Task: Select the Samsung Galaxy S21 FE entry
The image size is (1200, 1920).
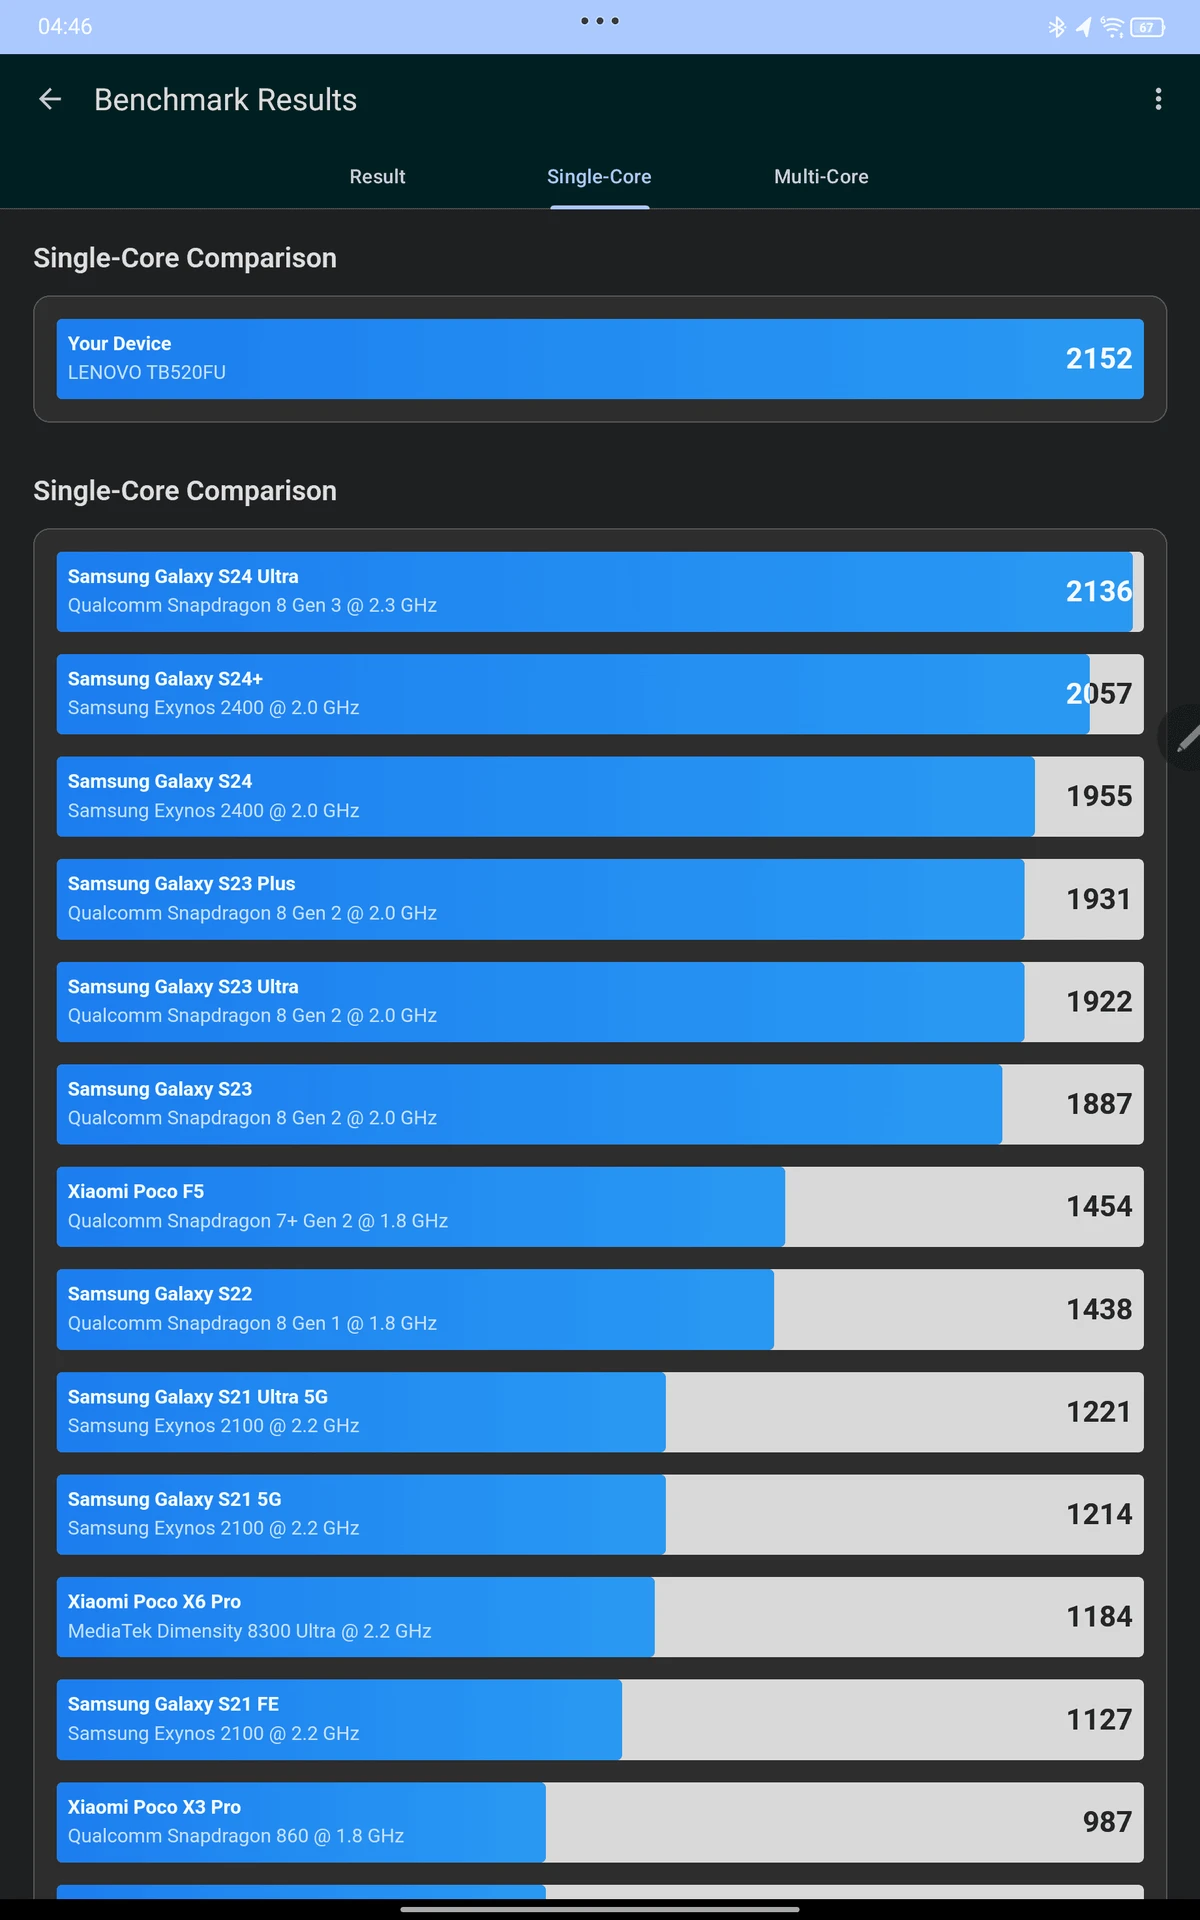Action: point(600,1720)
